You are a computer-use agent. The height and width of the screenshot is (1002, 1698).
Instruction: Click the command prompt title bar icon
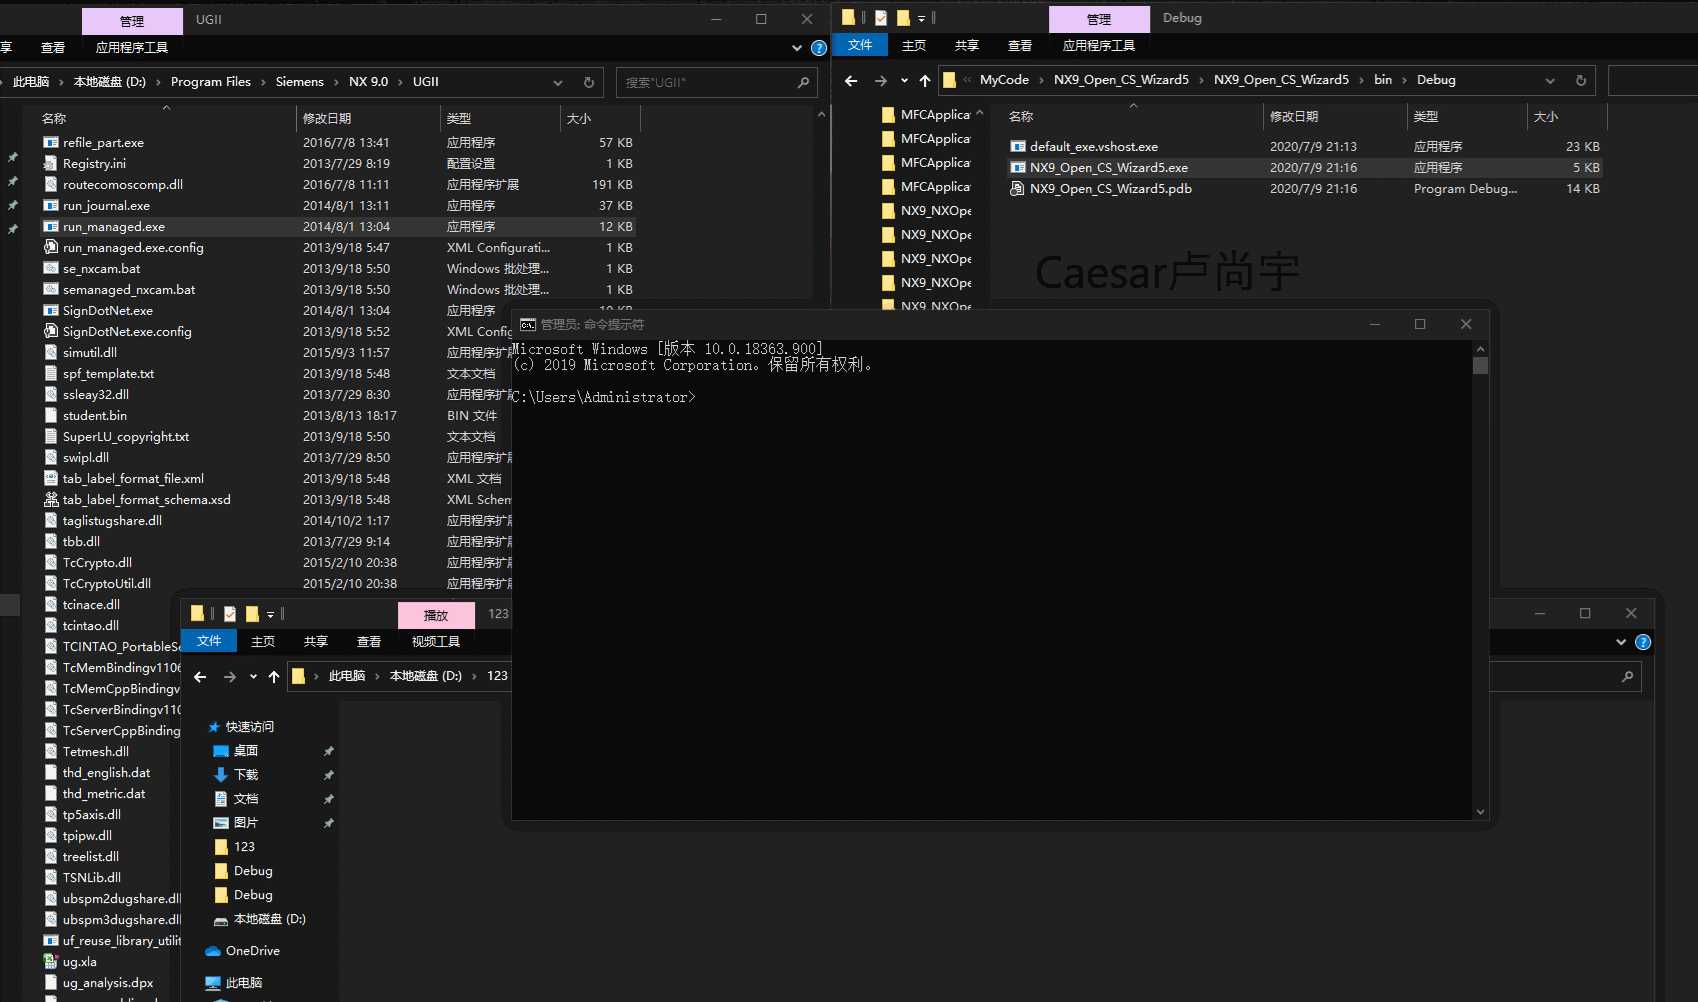click(528, 325)
